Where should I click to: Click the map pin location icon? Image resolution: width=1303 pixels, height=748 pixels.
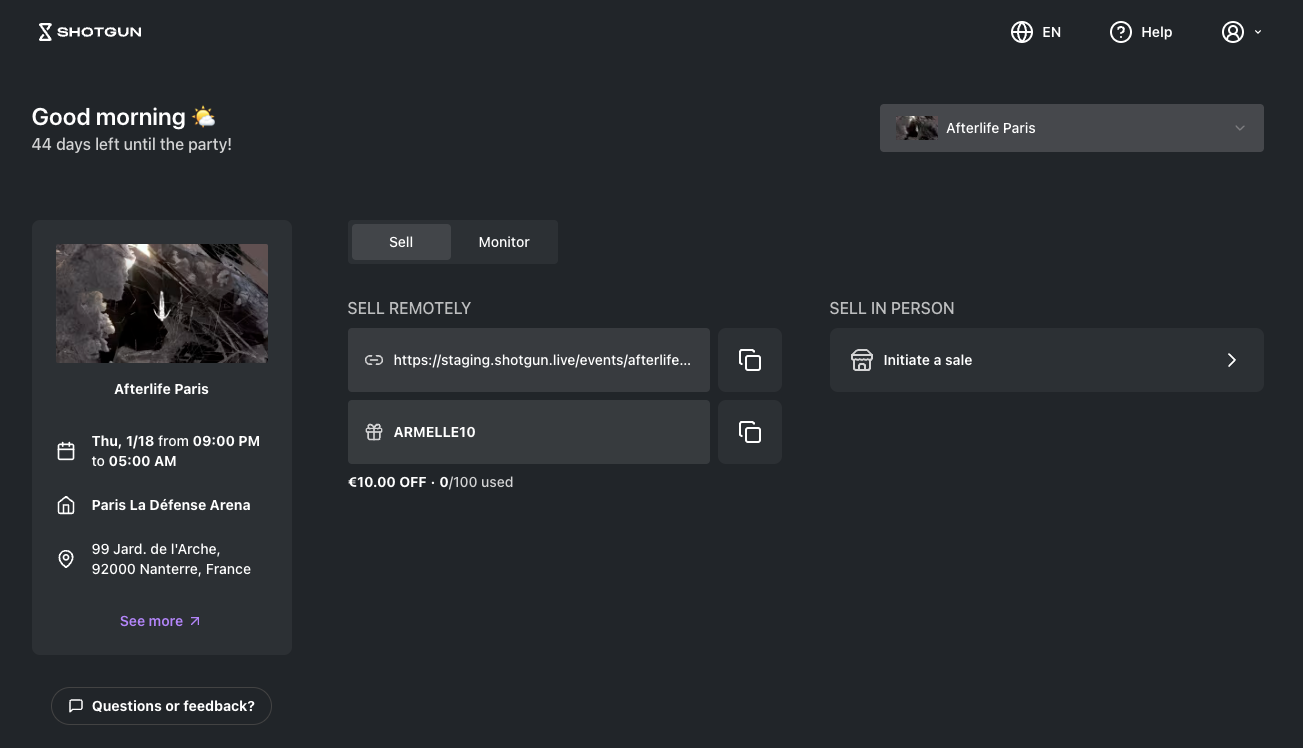click(x=66, y=559)
